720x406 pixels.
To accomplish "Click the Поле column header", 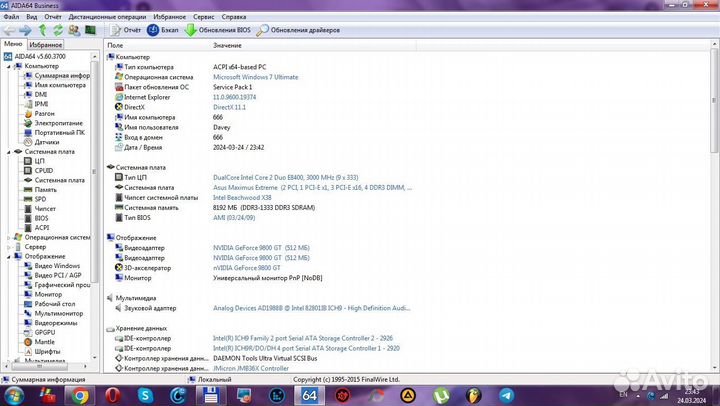I will coord(115,45).
